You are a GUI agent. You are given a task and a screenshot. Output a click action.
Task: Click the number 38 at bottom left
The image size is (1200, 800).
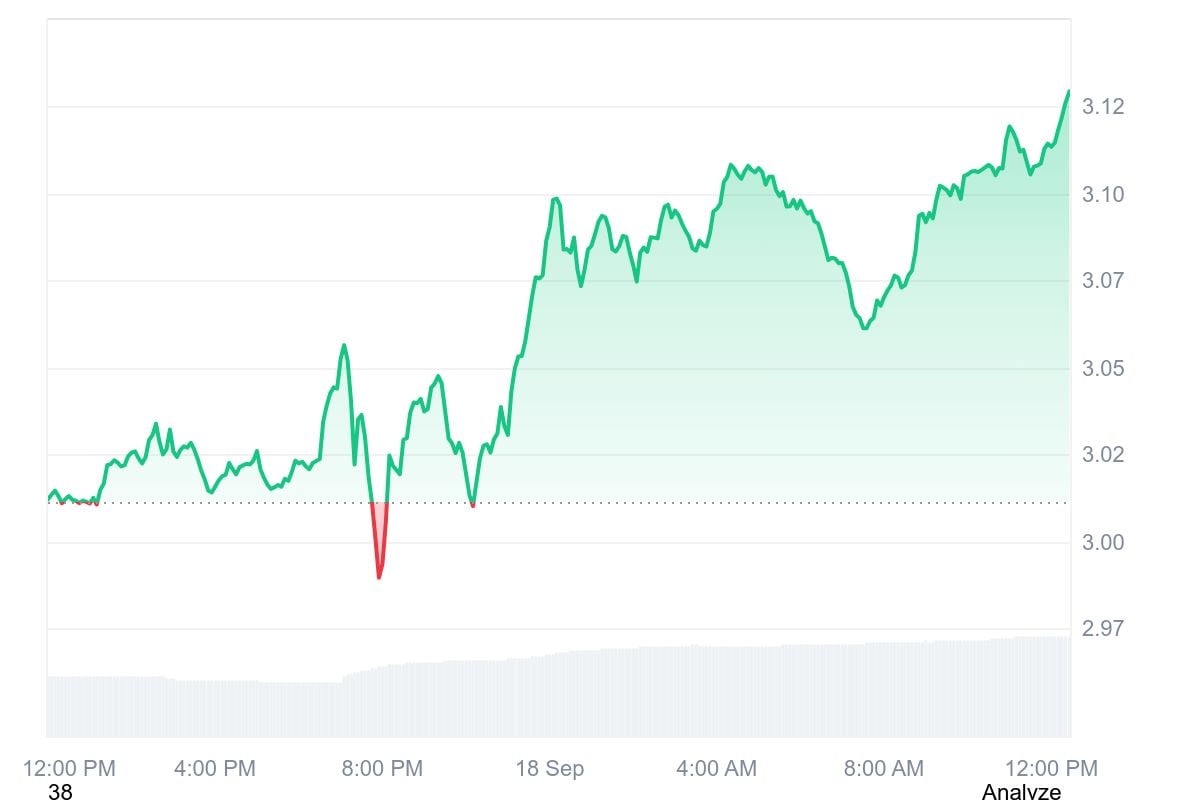[60, 792]
